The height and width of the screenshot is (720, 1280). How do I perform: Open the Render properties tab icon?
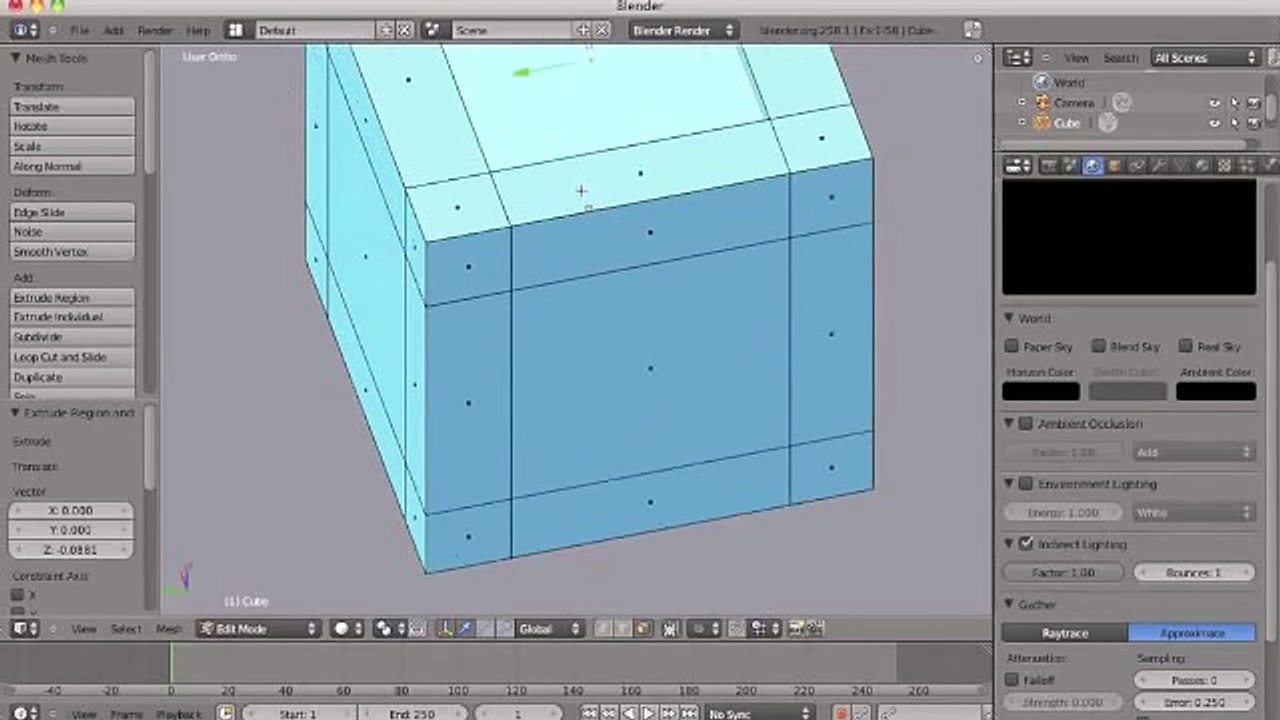pos(1048,166)
